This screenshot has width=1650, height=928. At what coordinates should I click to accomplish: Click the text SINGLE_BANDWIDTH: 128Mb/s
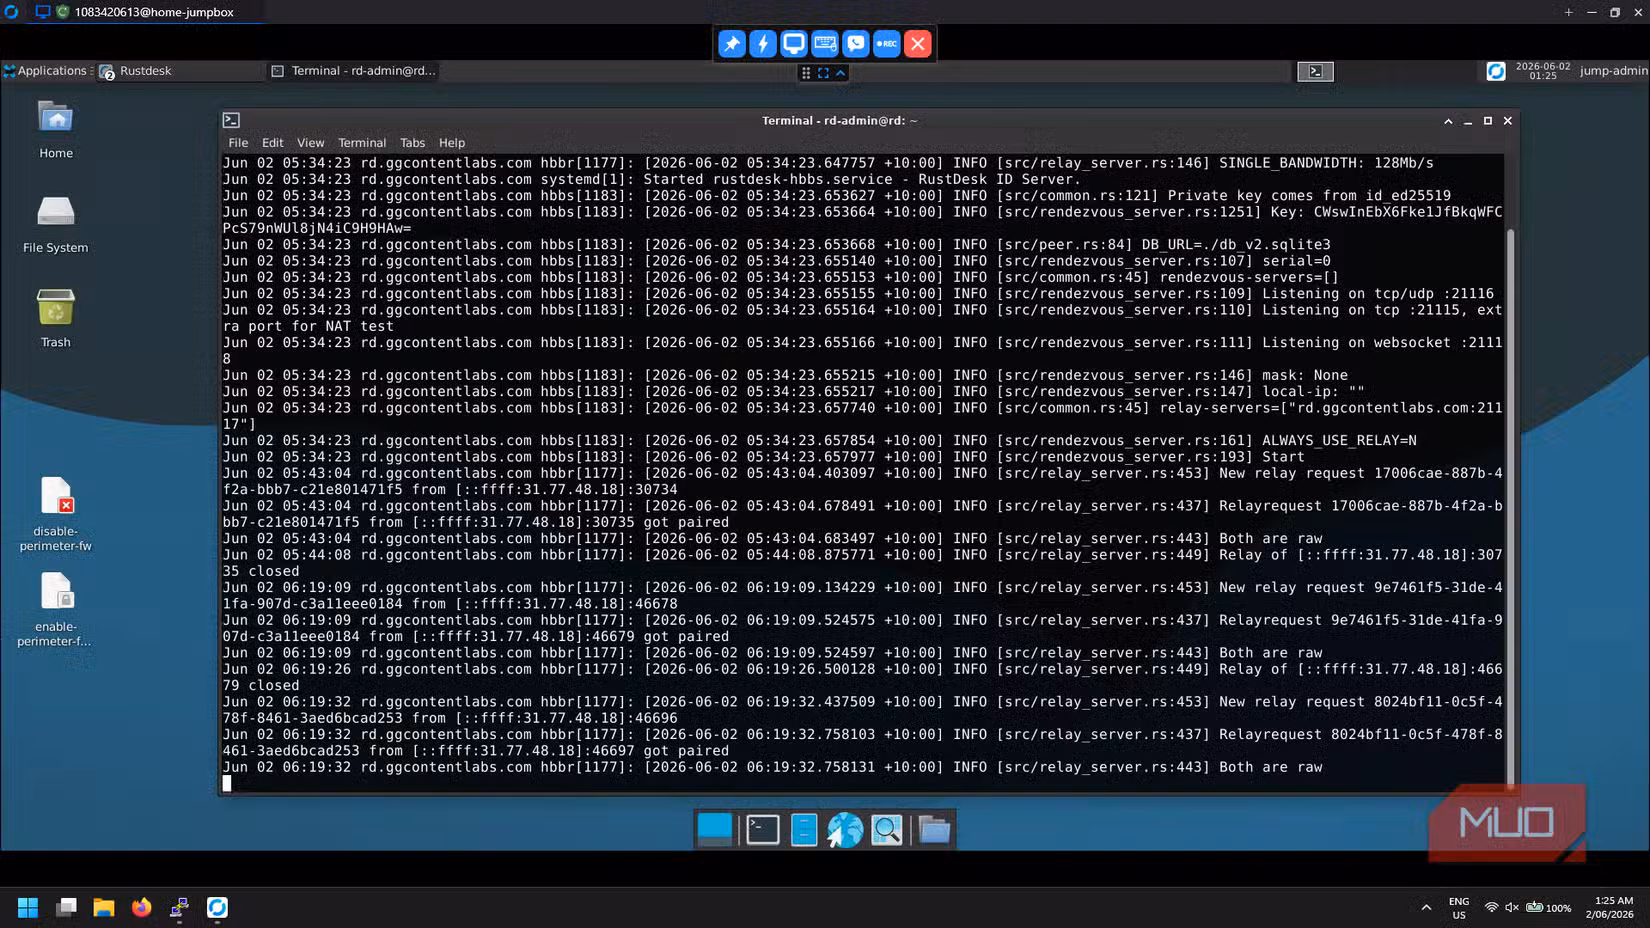tap(1326, 163)
